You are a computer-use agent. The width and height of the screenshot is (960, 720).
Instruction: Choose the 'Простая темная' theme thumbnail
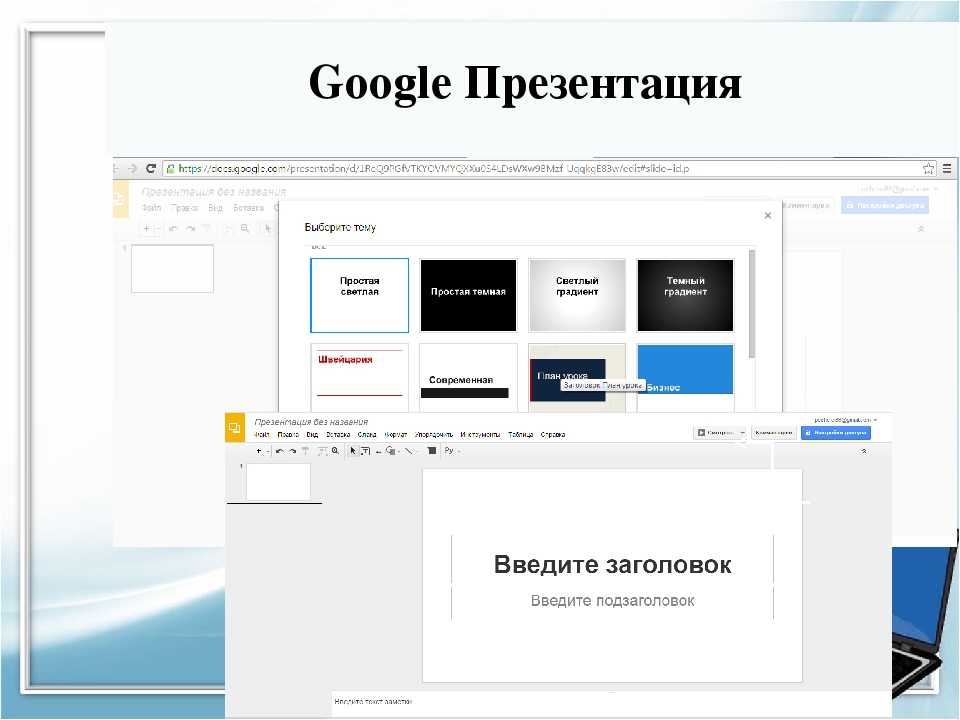click(x=468, y=295)
